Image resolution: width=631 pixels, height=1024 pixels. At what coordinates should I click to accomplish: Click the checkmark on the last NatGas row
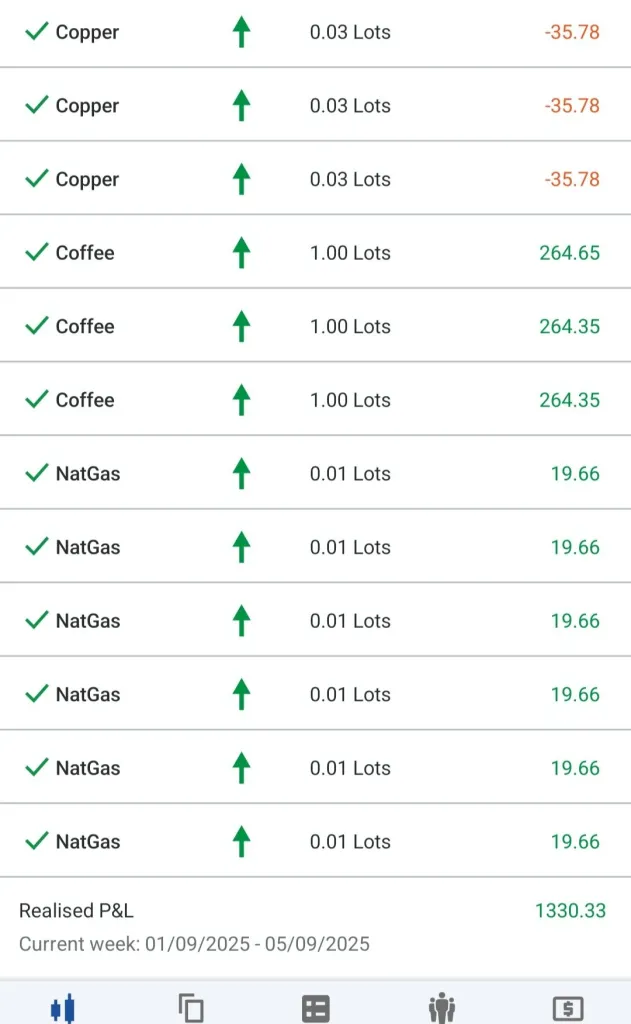37,841
